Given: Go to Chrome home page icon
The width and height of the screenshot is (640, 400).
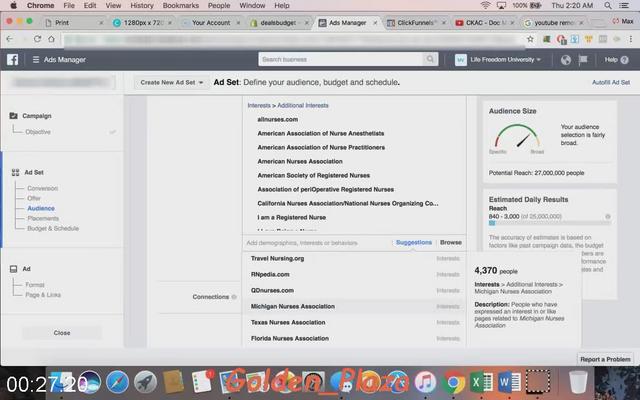Looking at the screenshot, I should [x=51, y=39].
